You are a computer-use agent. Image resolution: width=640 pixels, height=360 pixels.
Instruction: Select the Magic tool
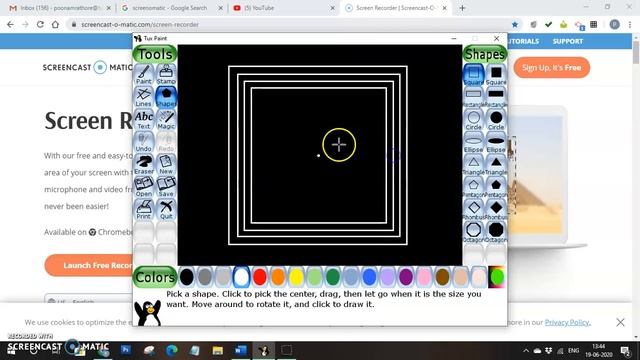(x=166, y=119)
